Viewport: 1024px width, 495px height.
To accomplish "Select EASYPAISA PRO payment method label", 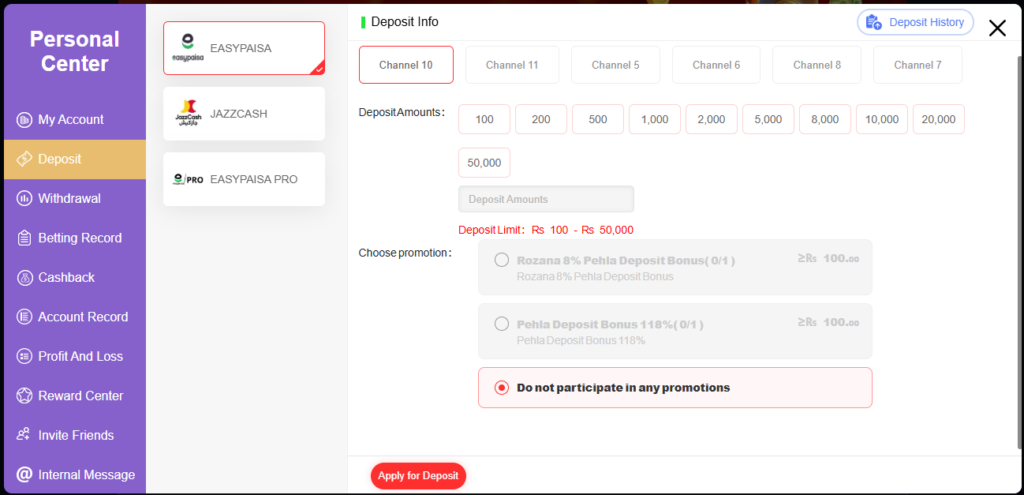I will 253,179.
